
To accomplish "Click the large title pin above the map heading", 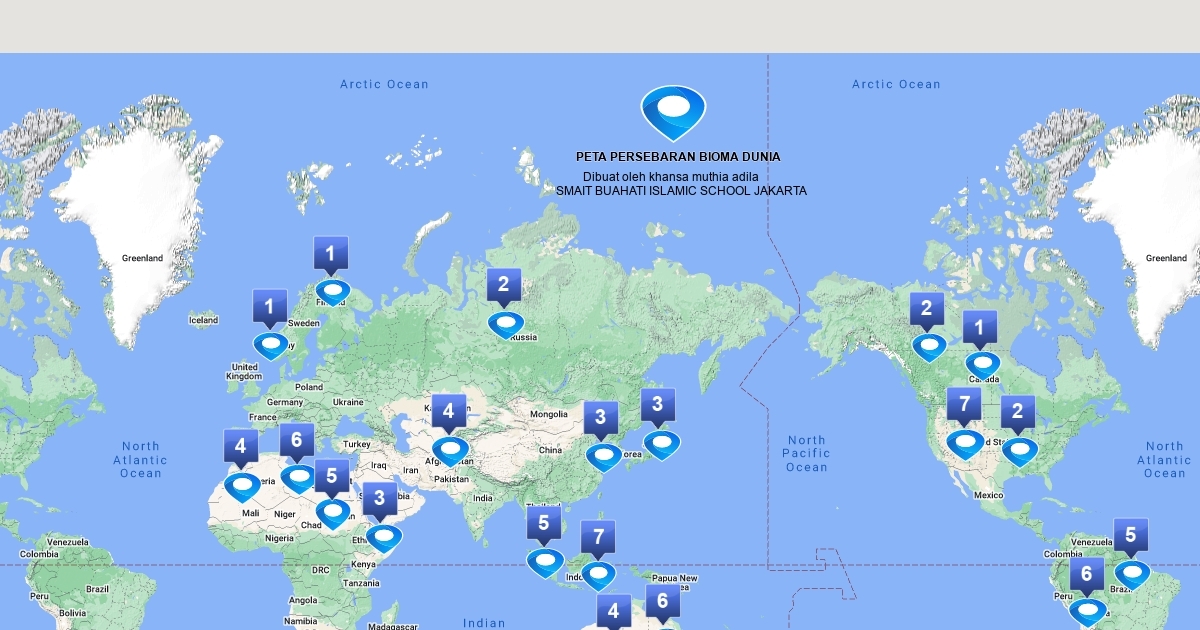I will click(673, 111).
